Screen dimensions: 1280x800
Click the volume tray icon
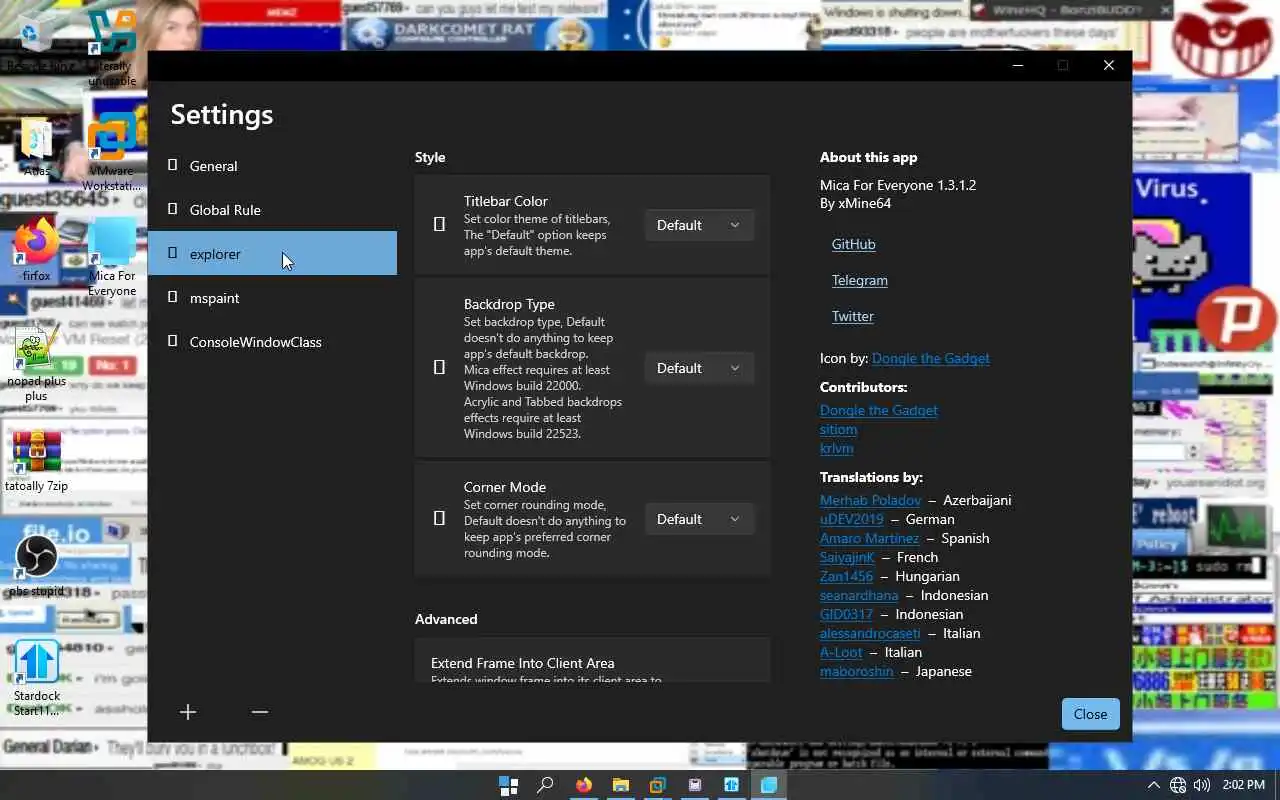[x=1202, y=785]
